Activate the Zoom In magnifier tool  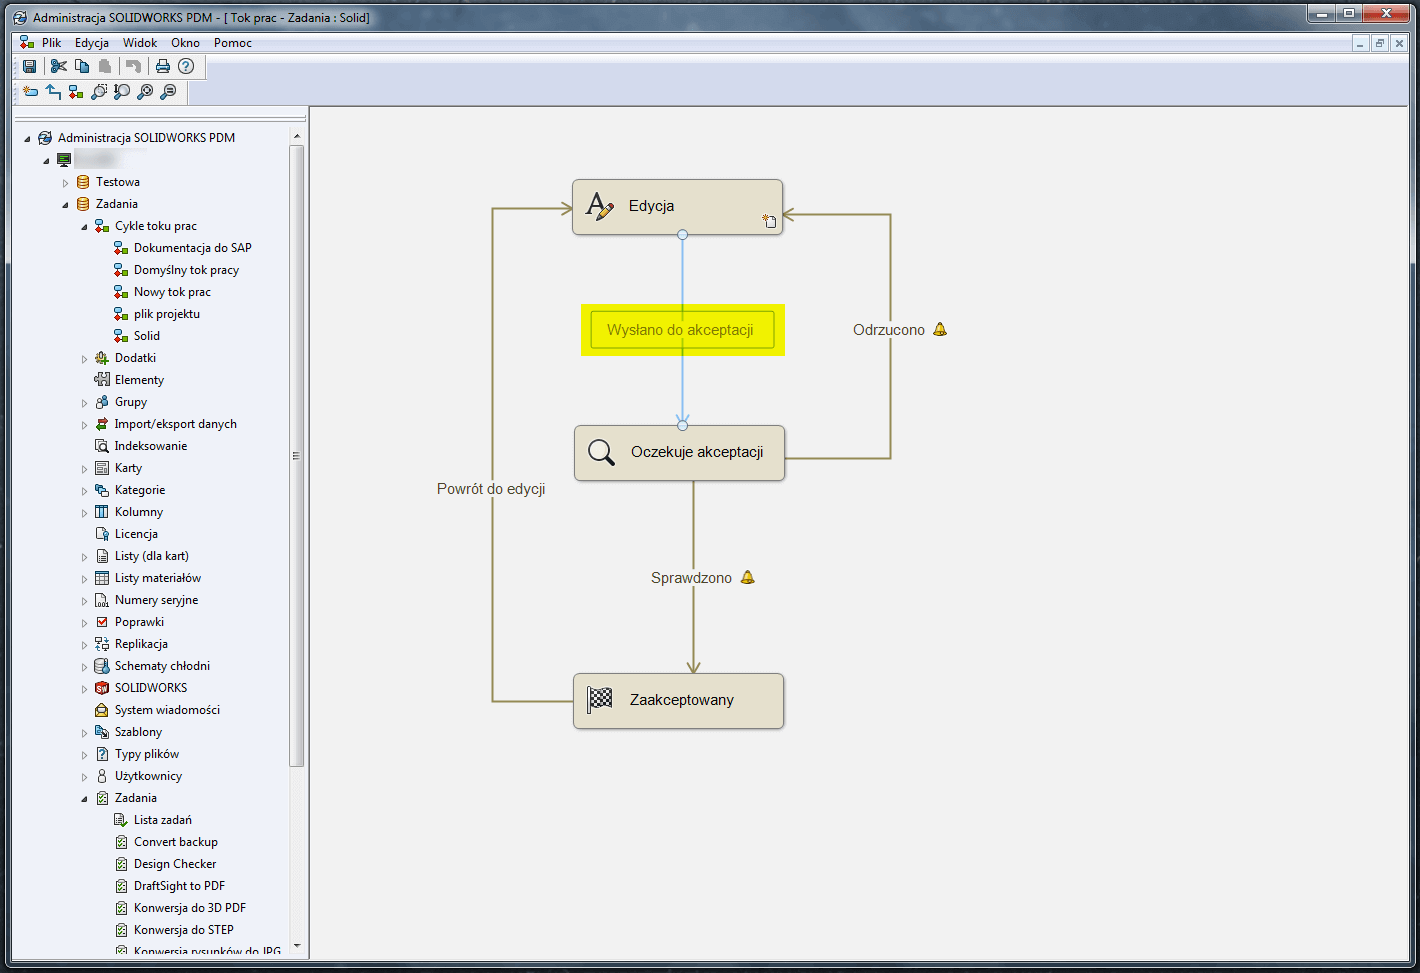tap(145, 92)
